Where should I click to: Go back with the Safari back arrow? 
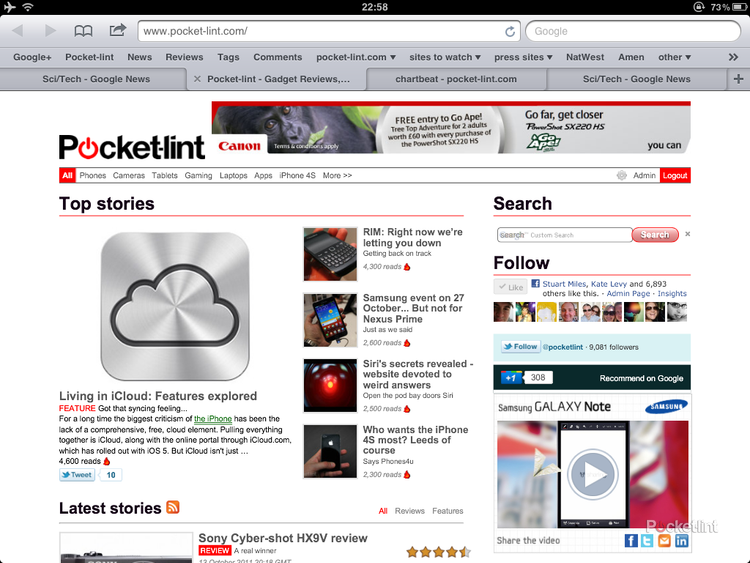(x=18, y=31)
